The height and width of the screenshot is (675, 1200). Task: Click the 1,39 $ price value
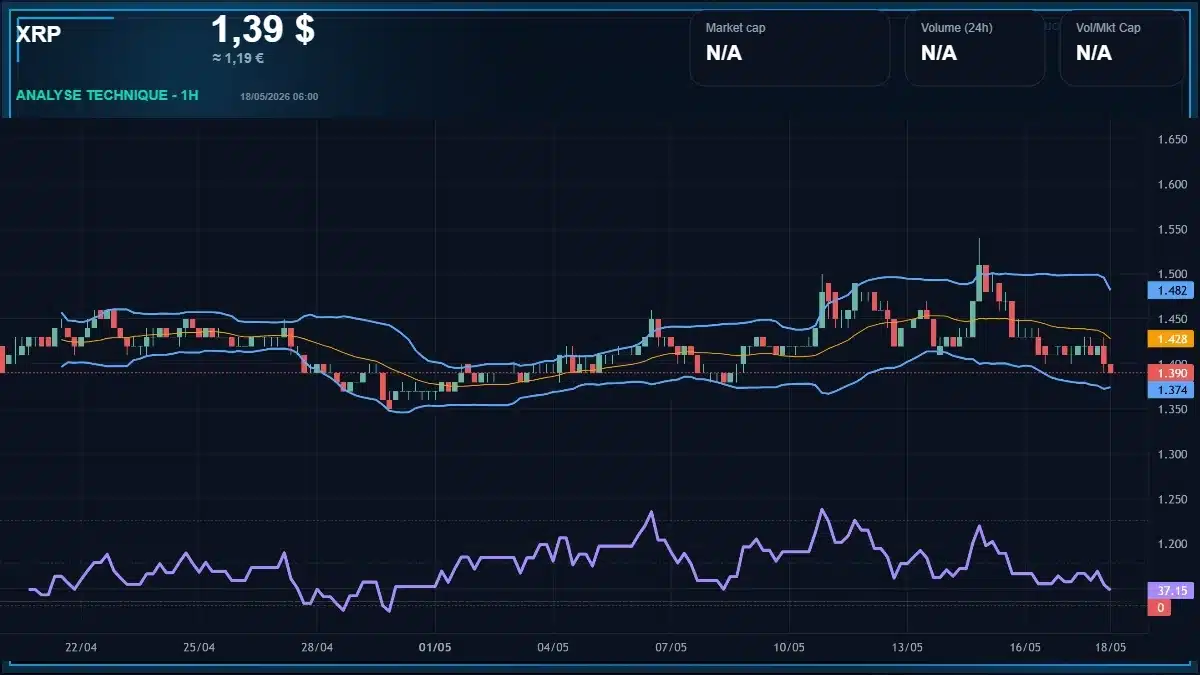click(x=263, y=29)
